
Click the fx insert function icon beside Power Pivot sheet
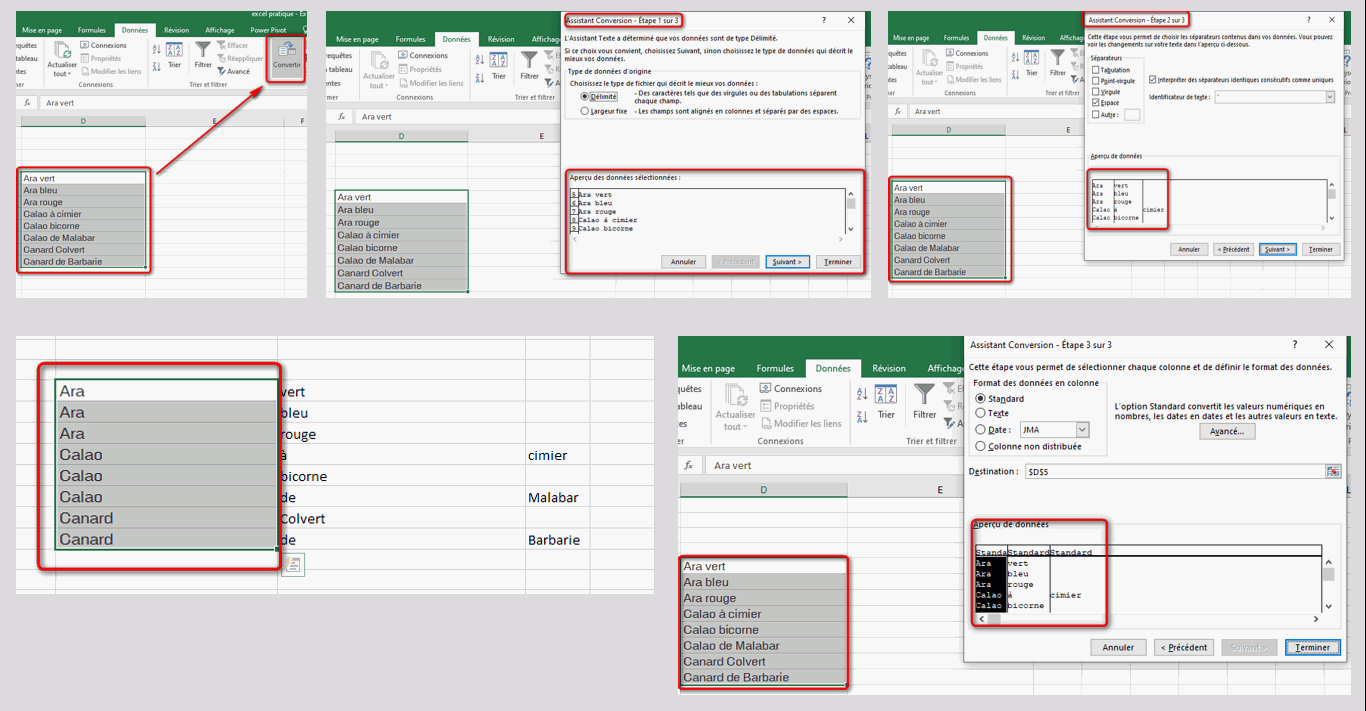tap(27, 103)
